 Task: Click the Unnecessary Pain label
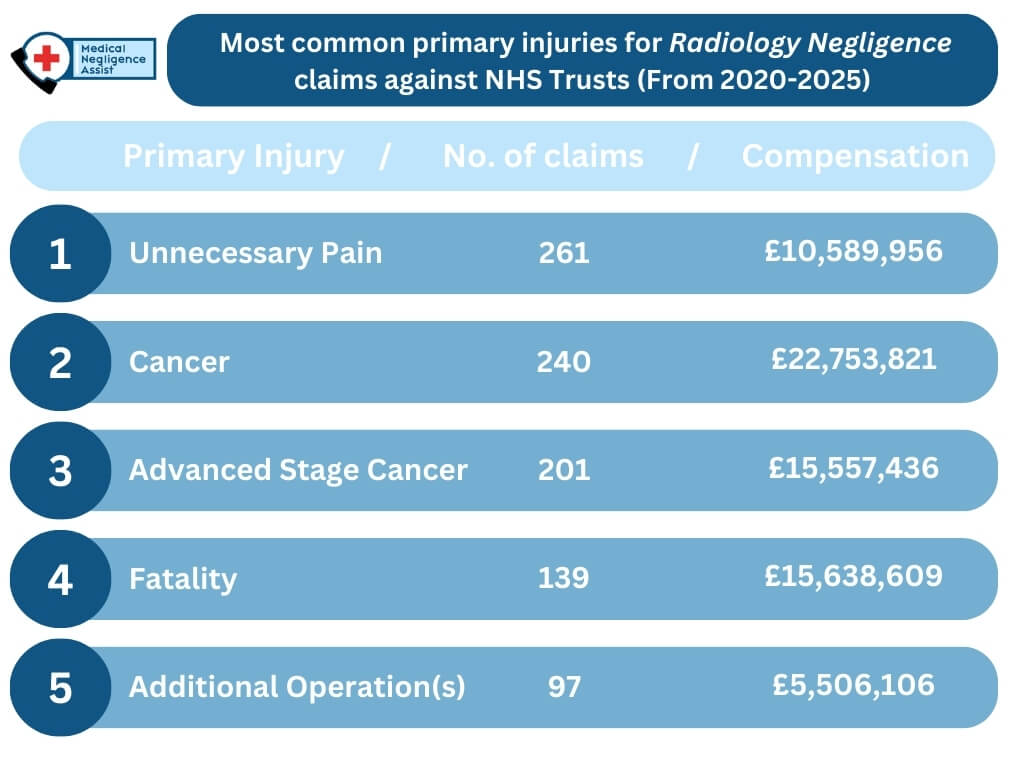tap(255, 253)
